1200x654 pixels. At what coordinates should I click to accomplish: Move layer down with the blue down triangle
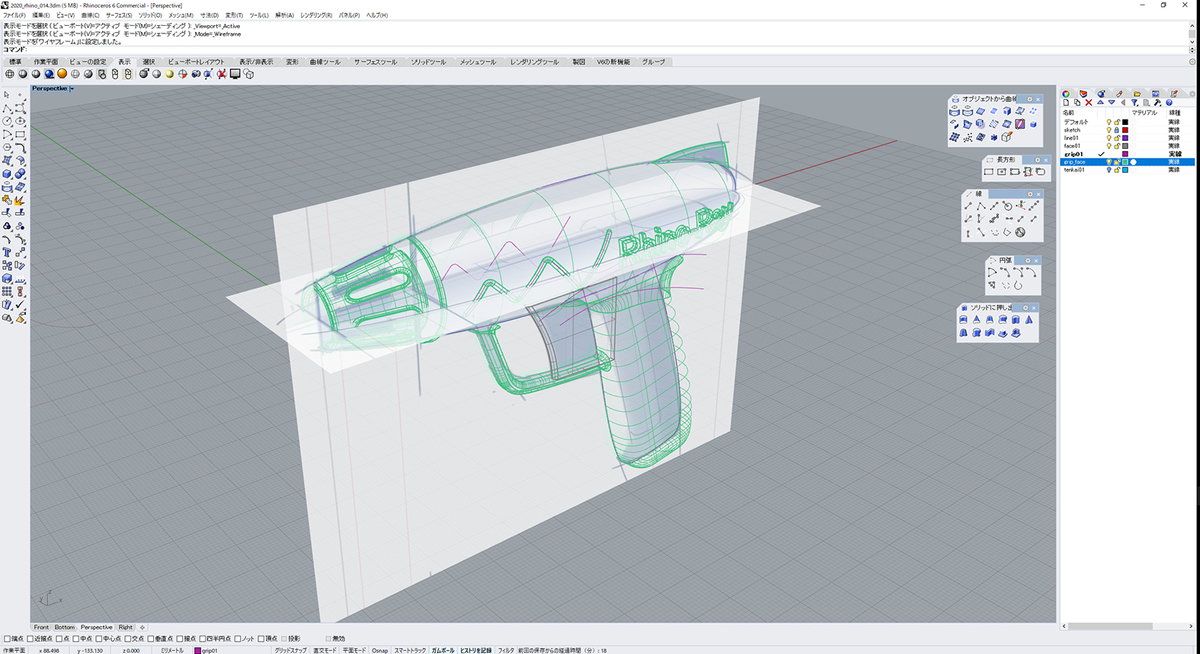click(x=1112, y=102)
